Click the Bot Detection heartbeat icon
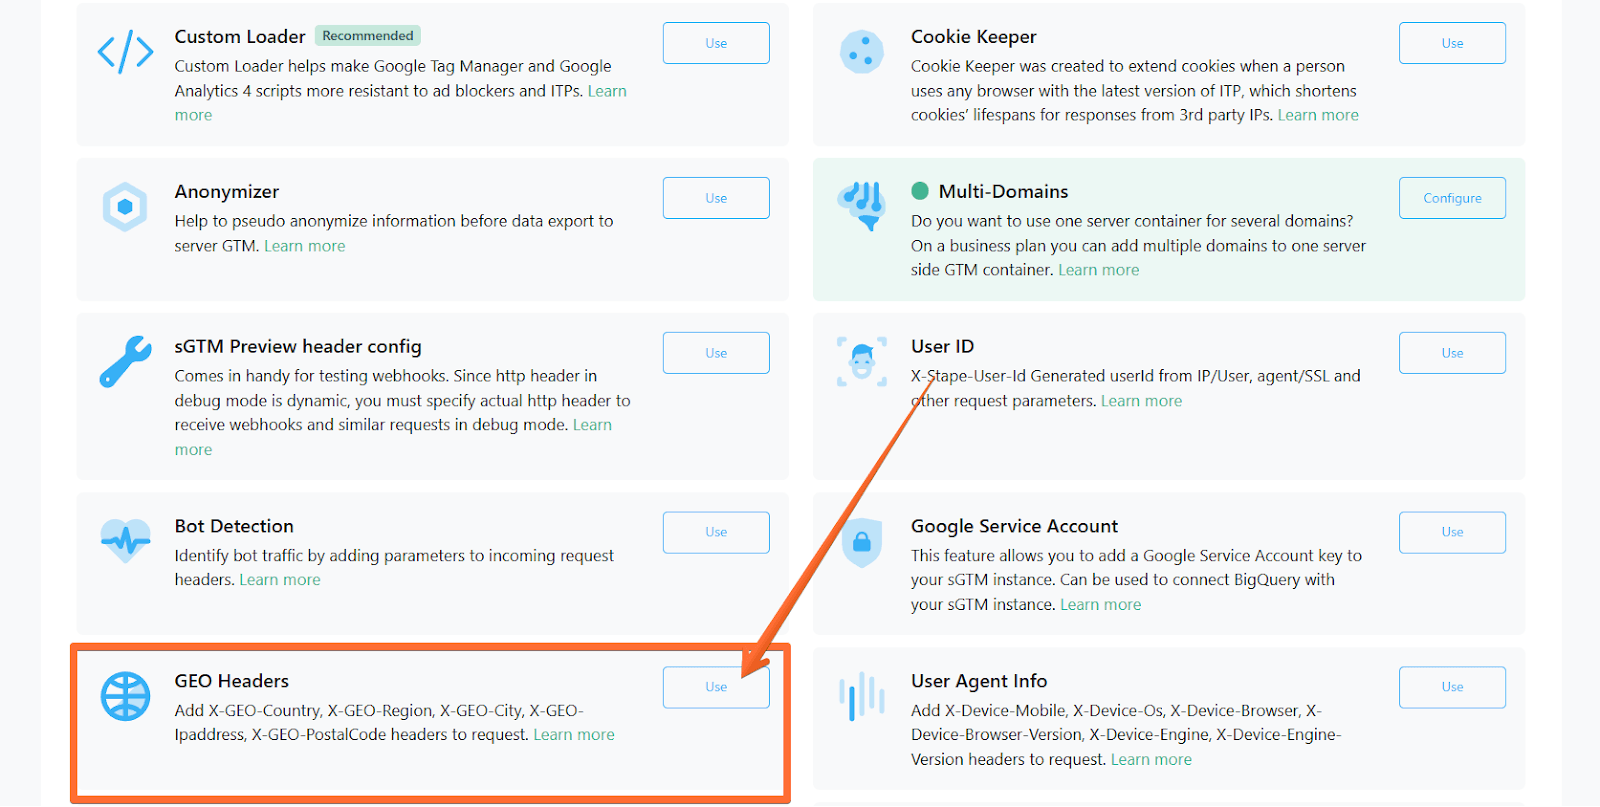The height and width of the screenshot is (807, 1600). click(x=125, y=541)
